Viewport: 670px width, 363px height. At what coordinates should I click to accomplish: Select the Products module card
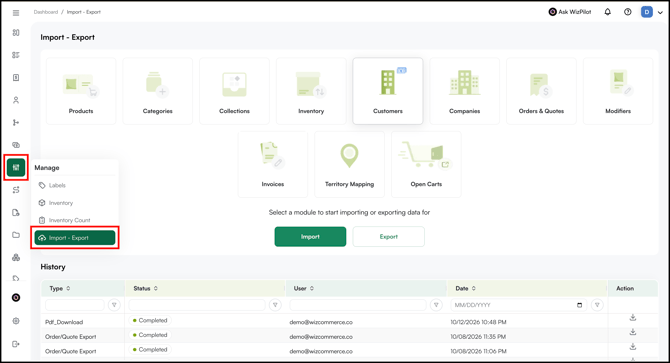point(81,91)
